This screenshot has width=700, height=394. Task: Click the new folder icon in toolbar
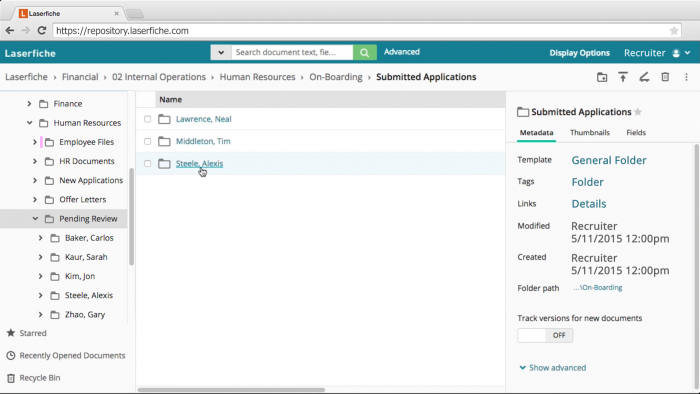coord(602,77)
